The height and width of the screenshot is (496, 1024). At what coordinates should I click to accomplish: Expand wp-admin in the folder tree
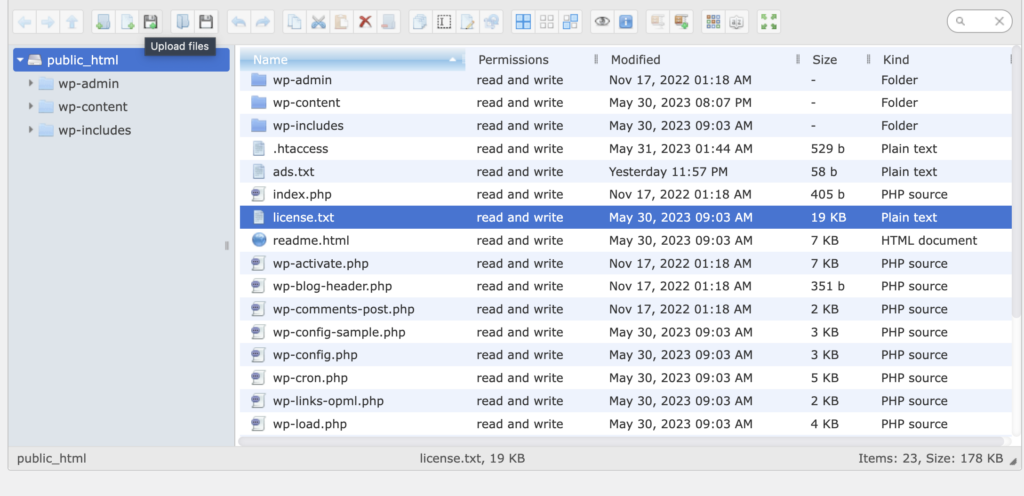pyautogui.click(x=31, y=84)
